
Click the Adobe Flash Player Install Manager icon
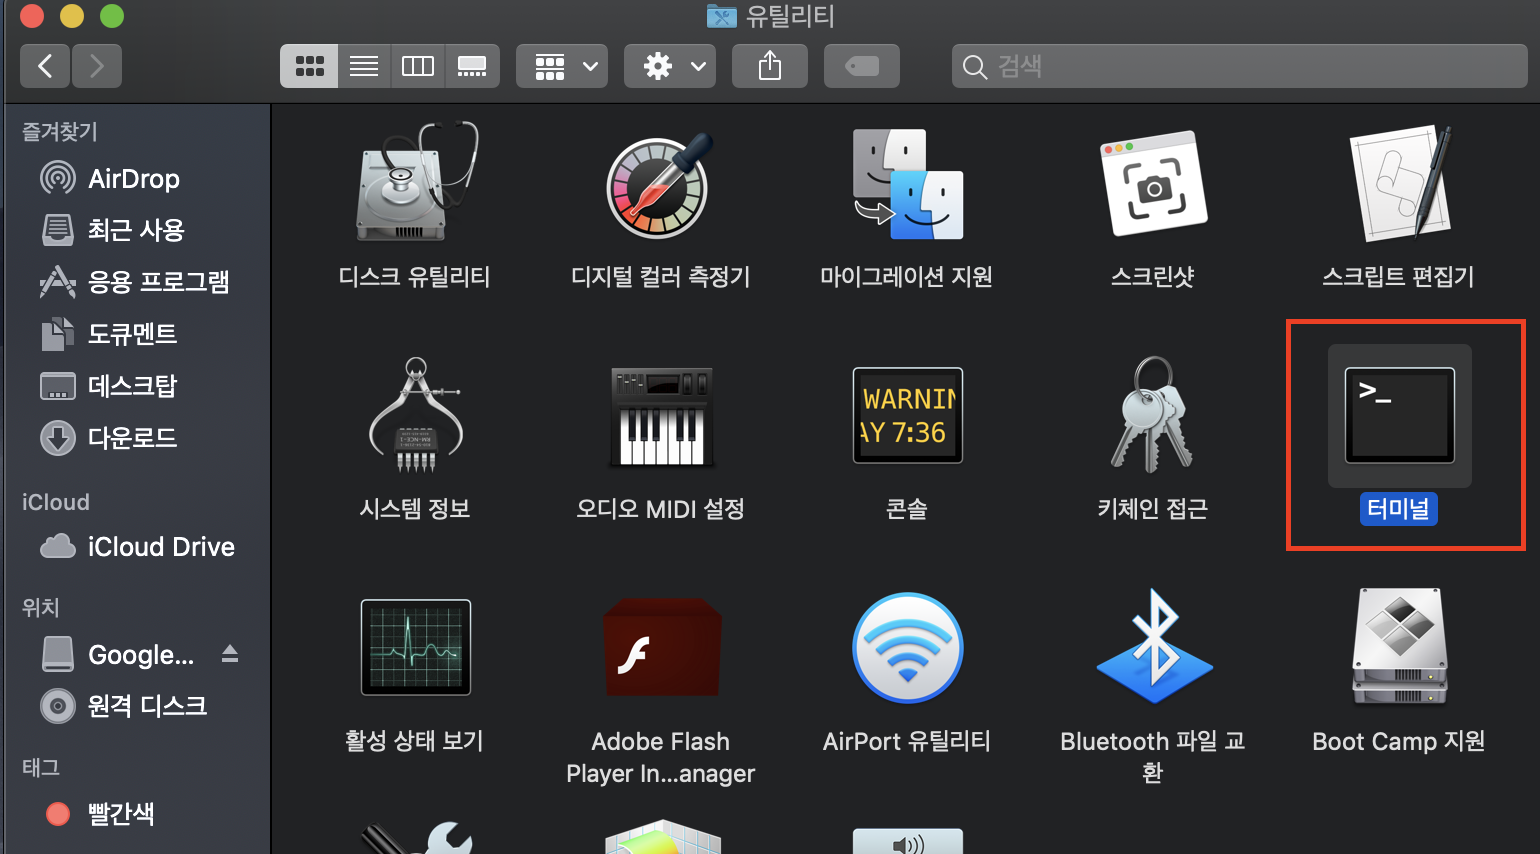(660, 647)
